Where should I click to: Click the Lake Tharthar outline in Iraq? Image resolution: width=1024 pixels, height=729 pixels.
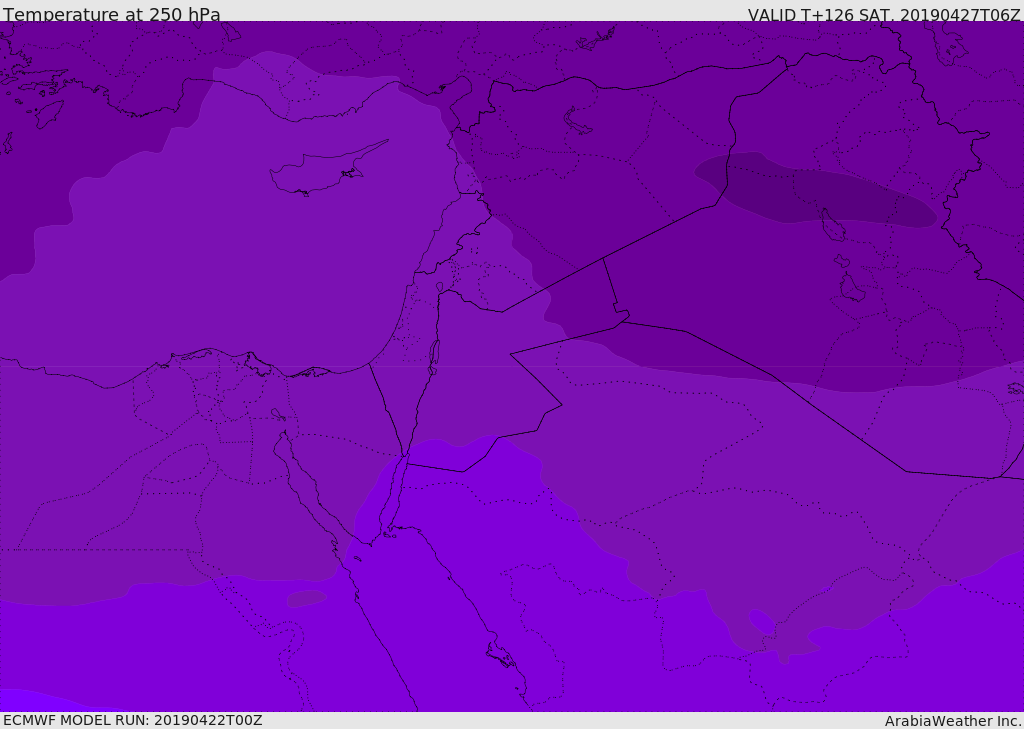click(x=833, y=226)
